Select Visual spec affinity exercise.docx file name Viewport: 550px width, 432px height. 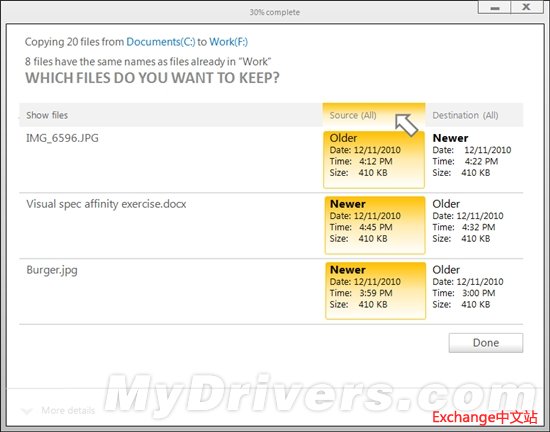click(x=106, y=204)
